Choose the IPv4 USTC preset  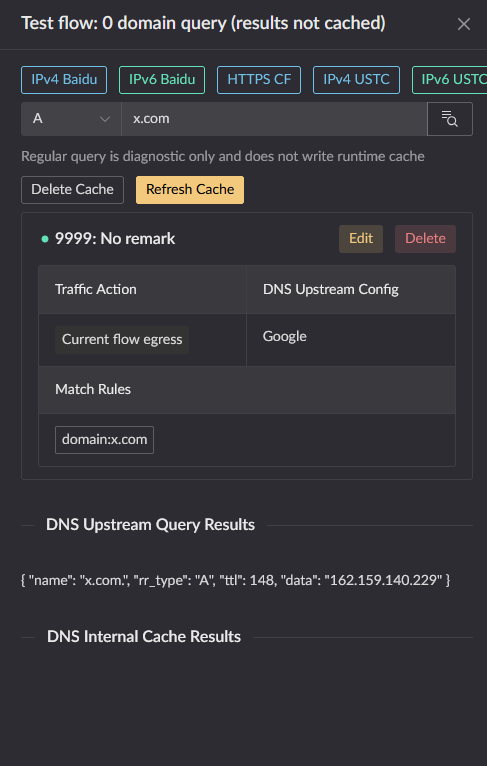coord(356,80)
